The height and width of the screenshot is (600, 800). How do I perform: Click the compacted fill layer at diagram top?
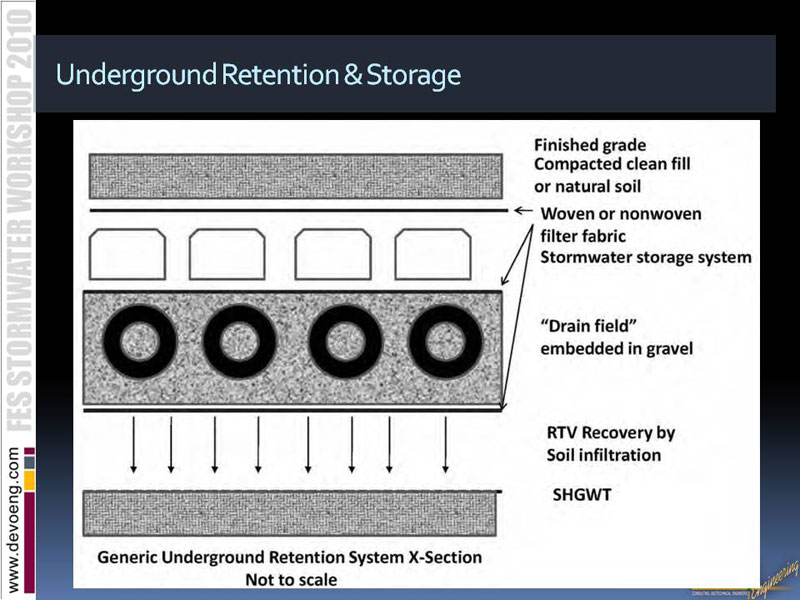pyautogui.click(x=296, y=176)
